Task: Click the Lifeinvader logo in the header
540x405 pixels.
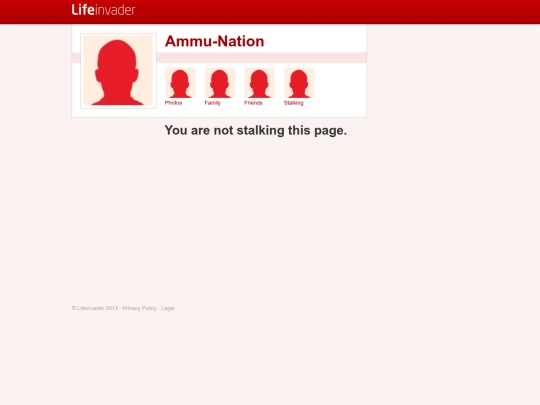Action: tap(103, 10)
